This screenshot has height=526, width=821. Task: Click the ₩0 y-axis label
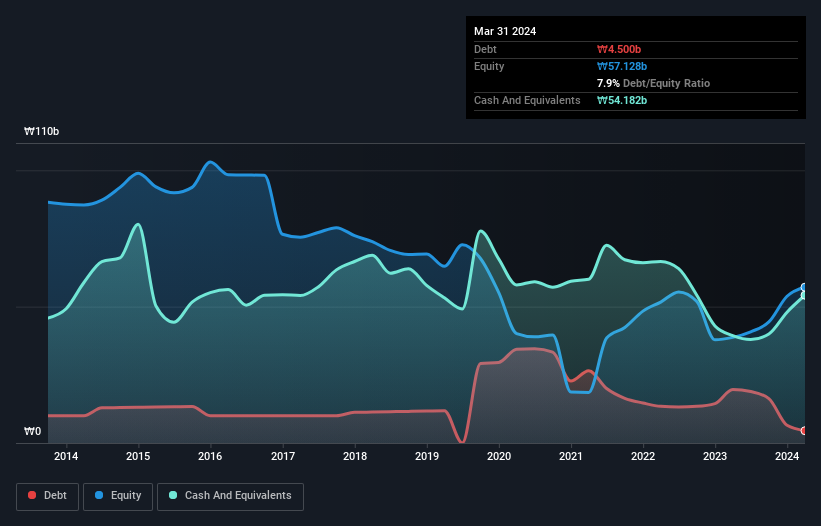tap(32, 431)
